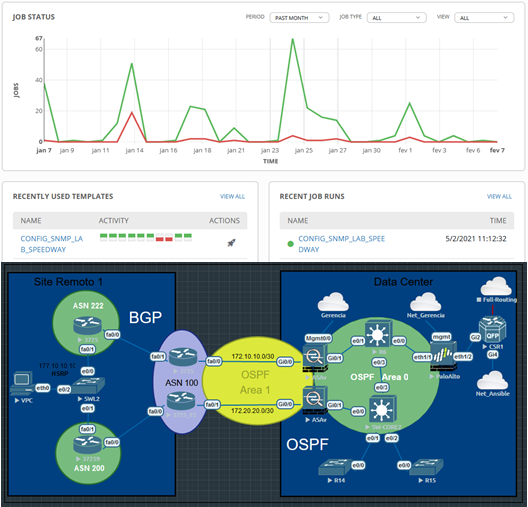
Task: Click the green status dot of recent job run
Action: pyautogui.click(x=290, y=244)
